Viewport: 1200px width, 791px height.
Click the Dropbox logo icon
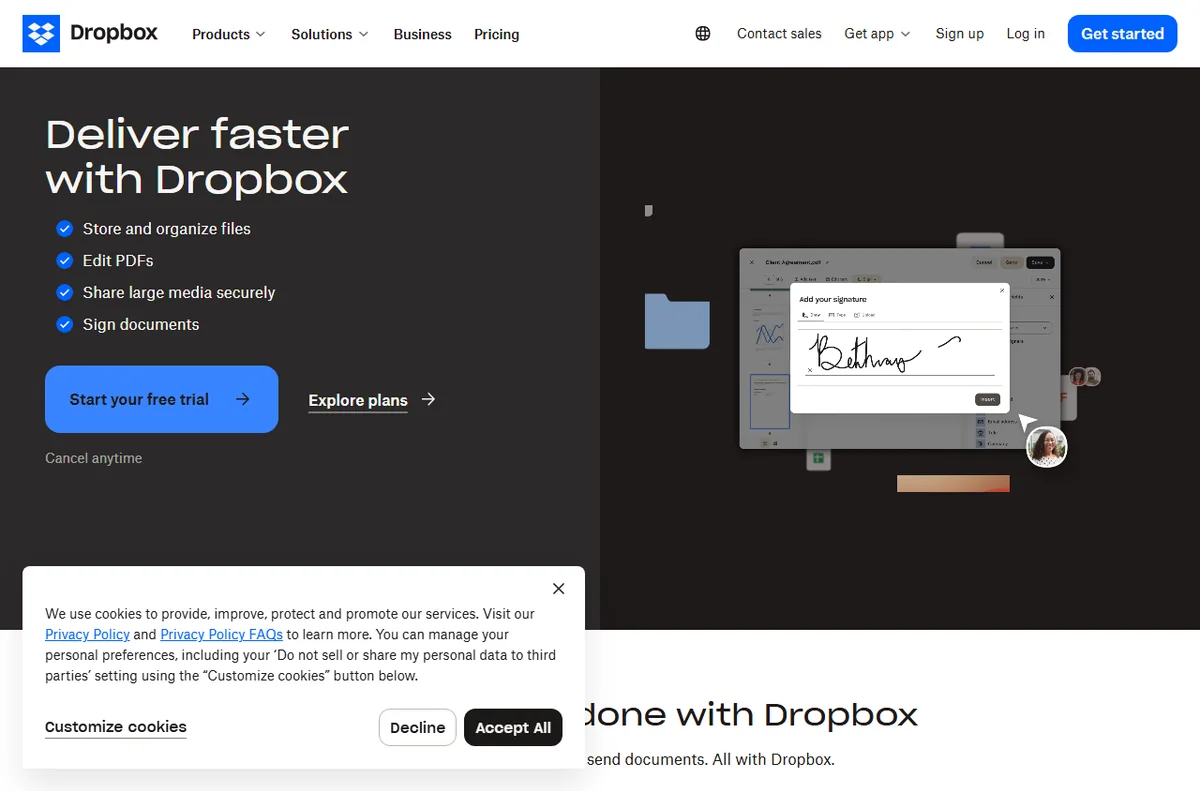41,34
